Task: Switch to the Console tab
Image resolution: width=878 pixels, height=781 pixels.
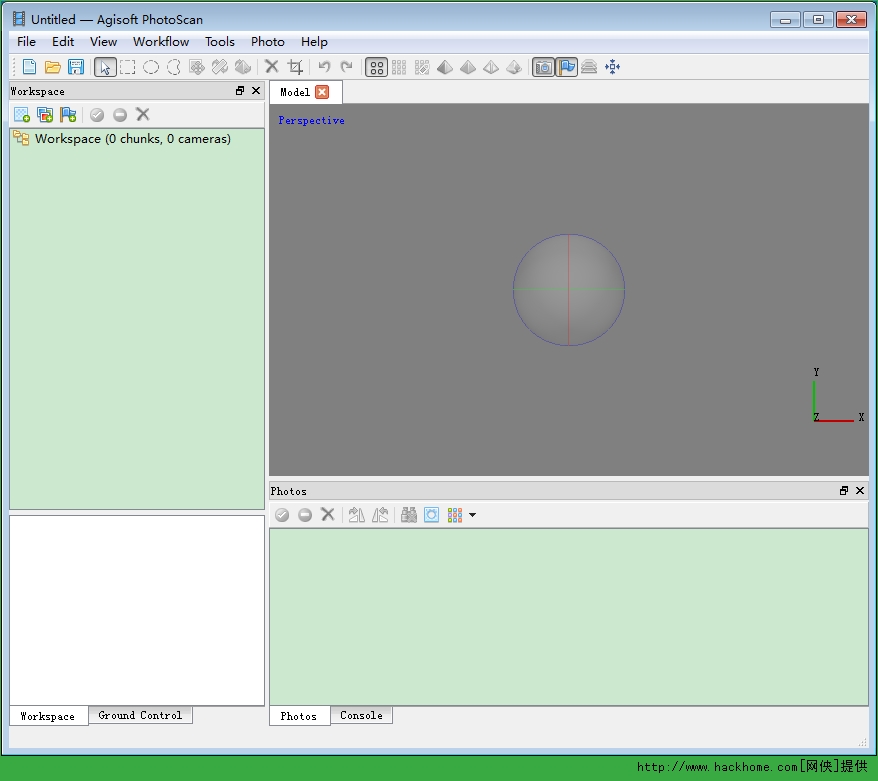Action: click(x=362, y=715)
